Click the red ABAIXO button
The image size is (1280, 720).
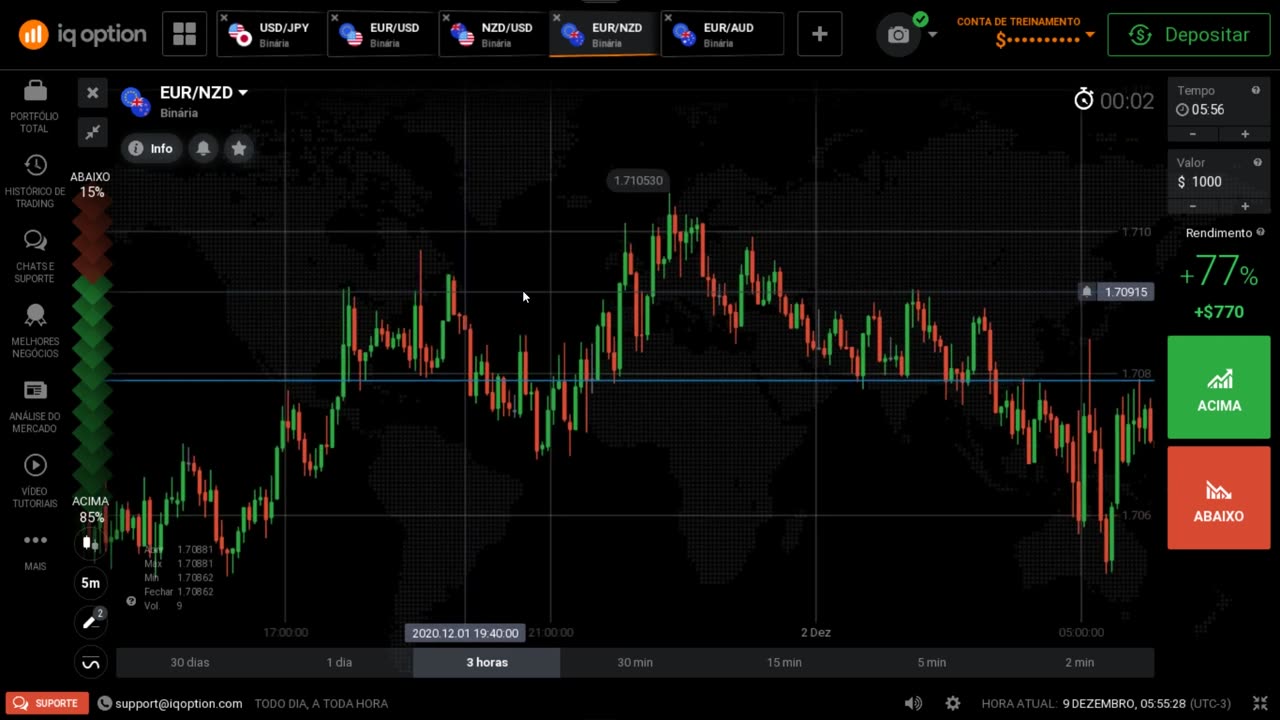(x=1219, y=498)
